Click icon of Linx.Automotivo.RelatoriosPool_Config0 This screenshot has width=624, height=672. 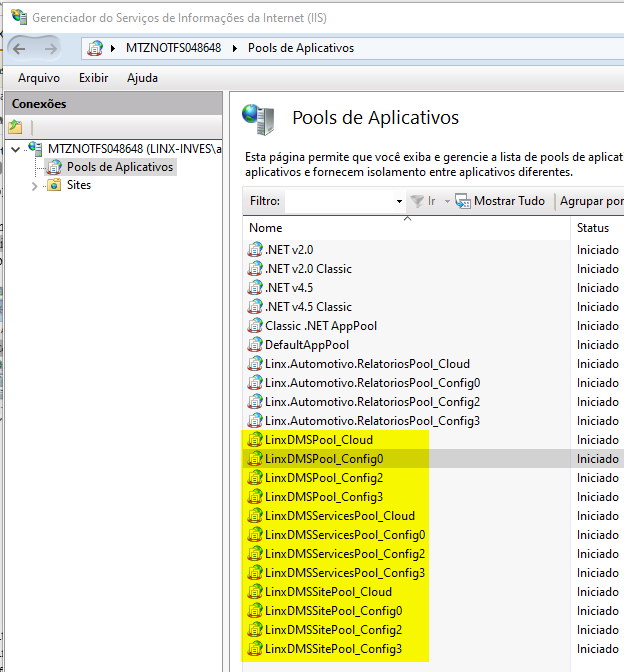point(255,383)
